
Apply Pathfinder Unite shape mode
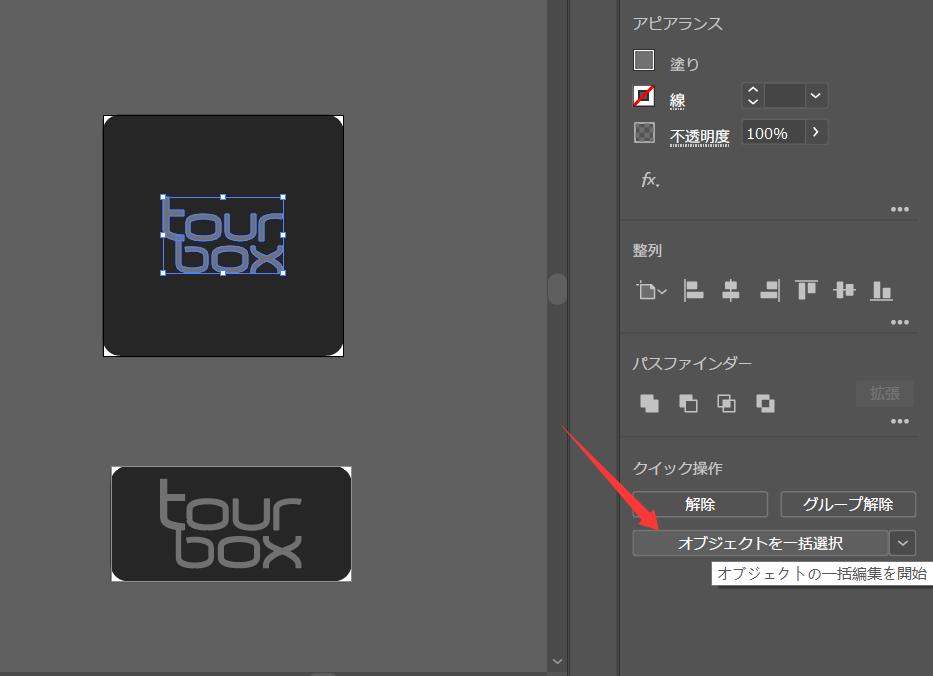tap(649, 403)
